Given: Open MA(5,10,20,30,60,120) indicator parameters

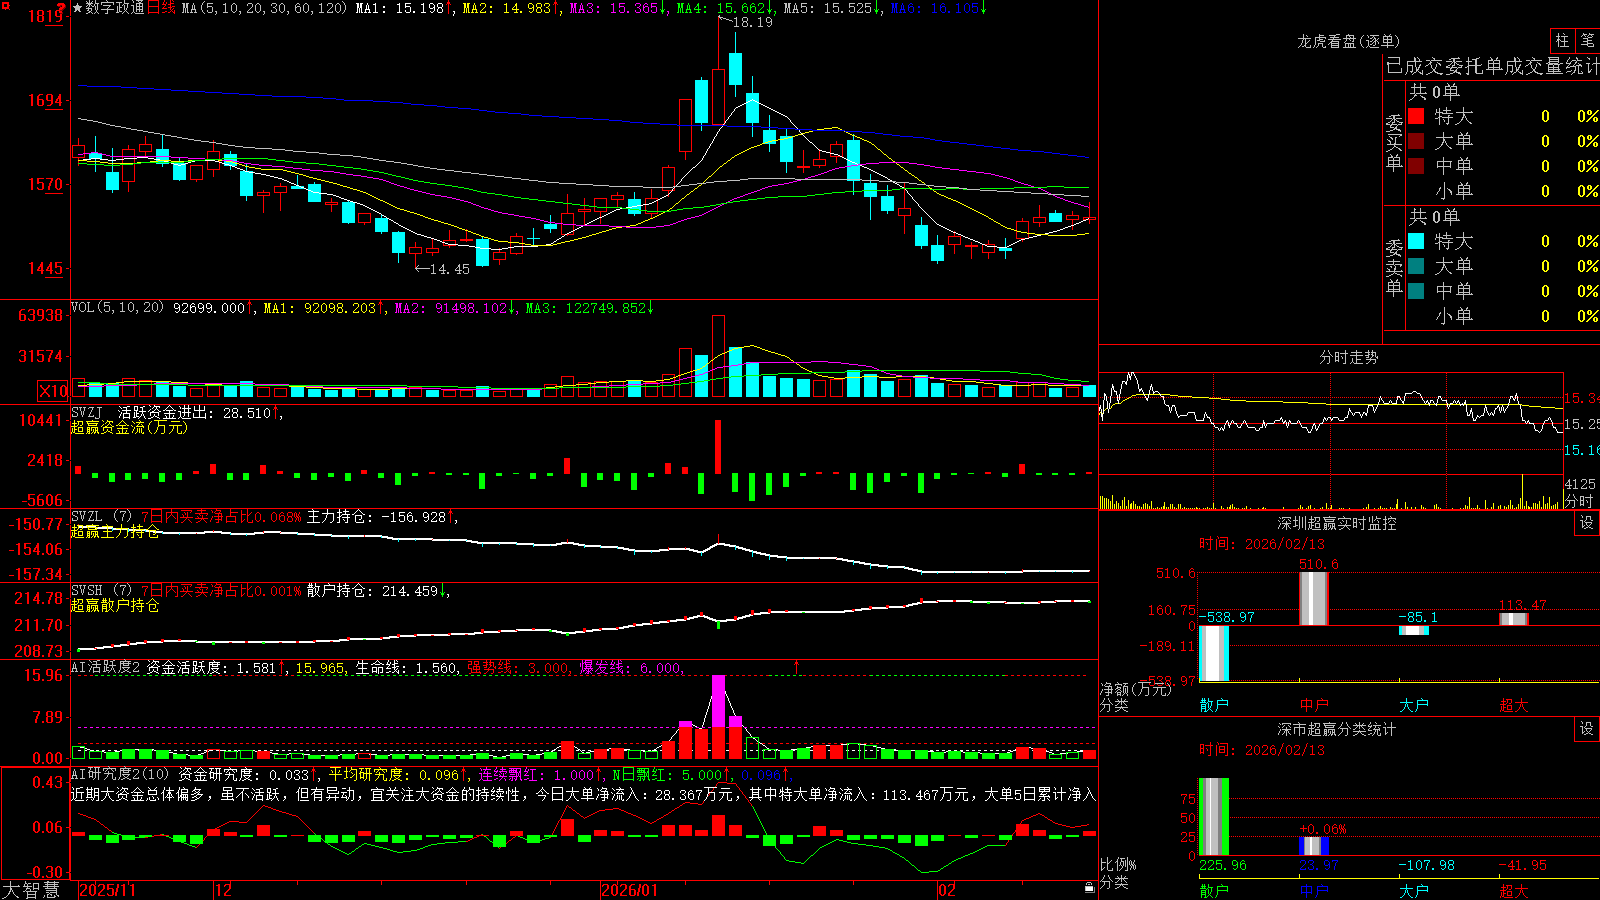Looking at the screenshot, I should [x=264, y=8].
